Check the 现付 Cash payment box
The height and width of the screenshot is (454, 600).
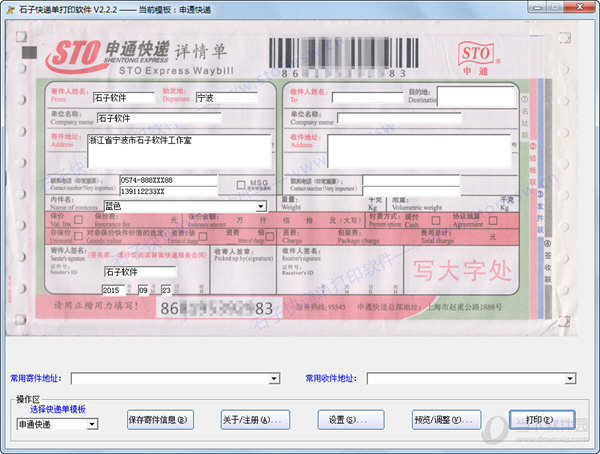(x=435, y=220)
